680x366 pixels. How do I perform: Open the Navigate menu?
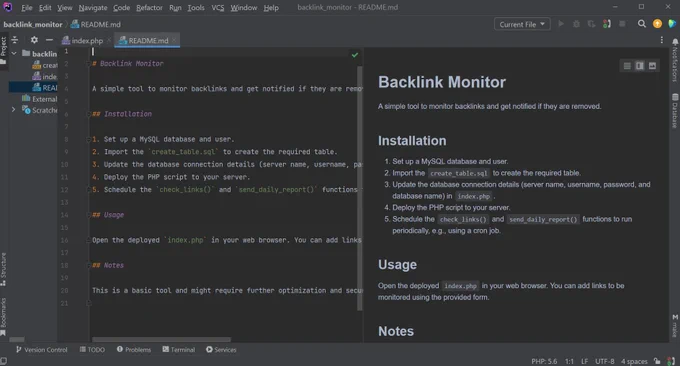pos(93,7)
